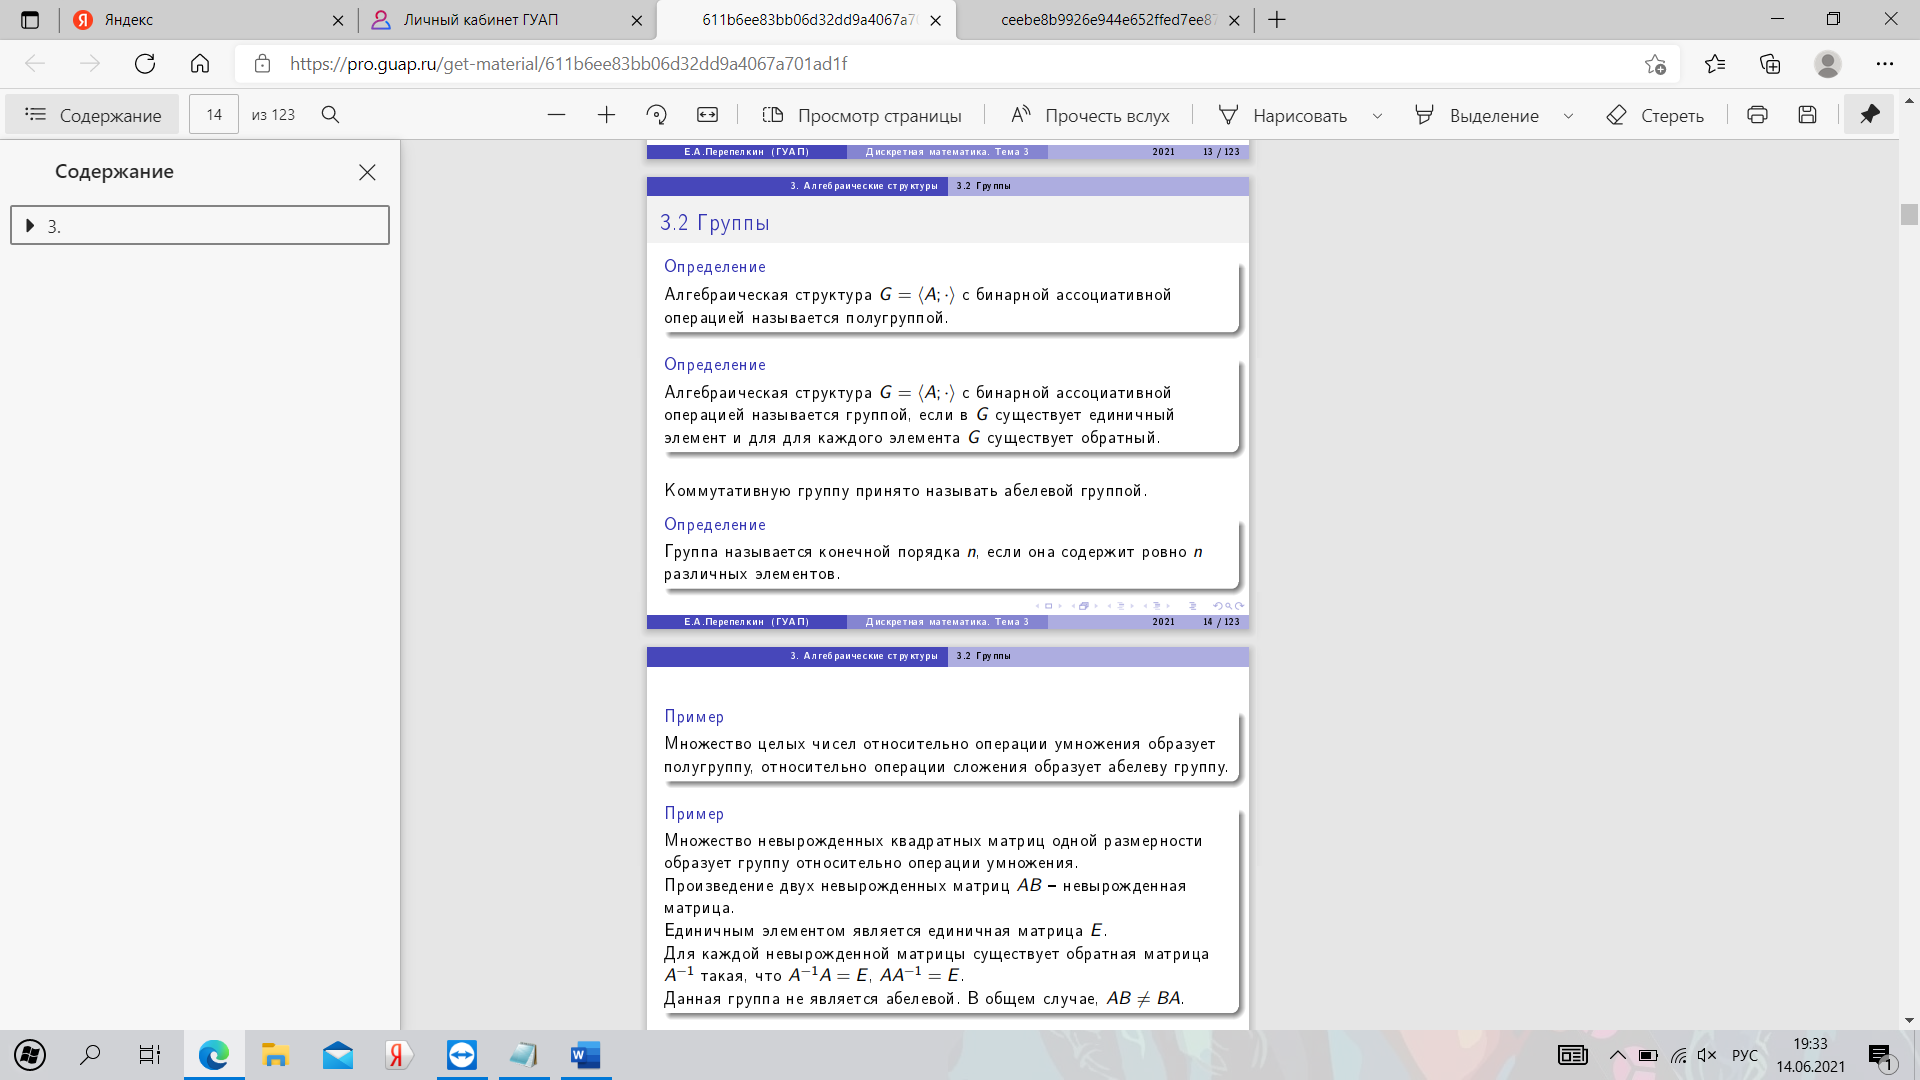
Task: Close the Личный кабинет ГУАП tab
Action: coord(637,20)
